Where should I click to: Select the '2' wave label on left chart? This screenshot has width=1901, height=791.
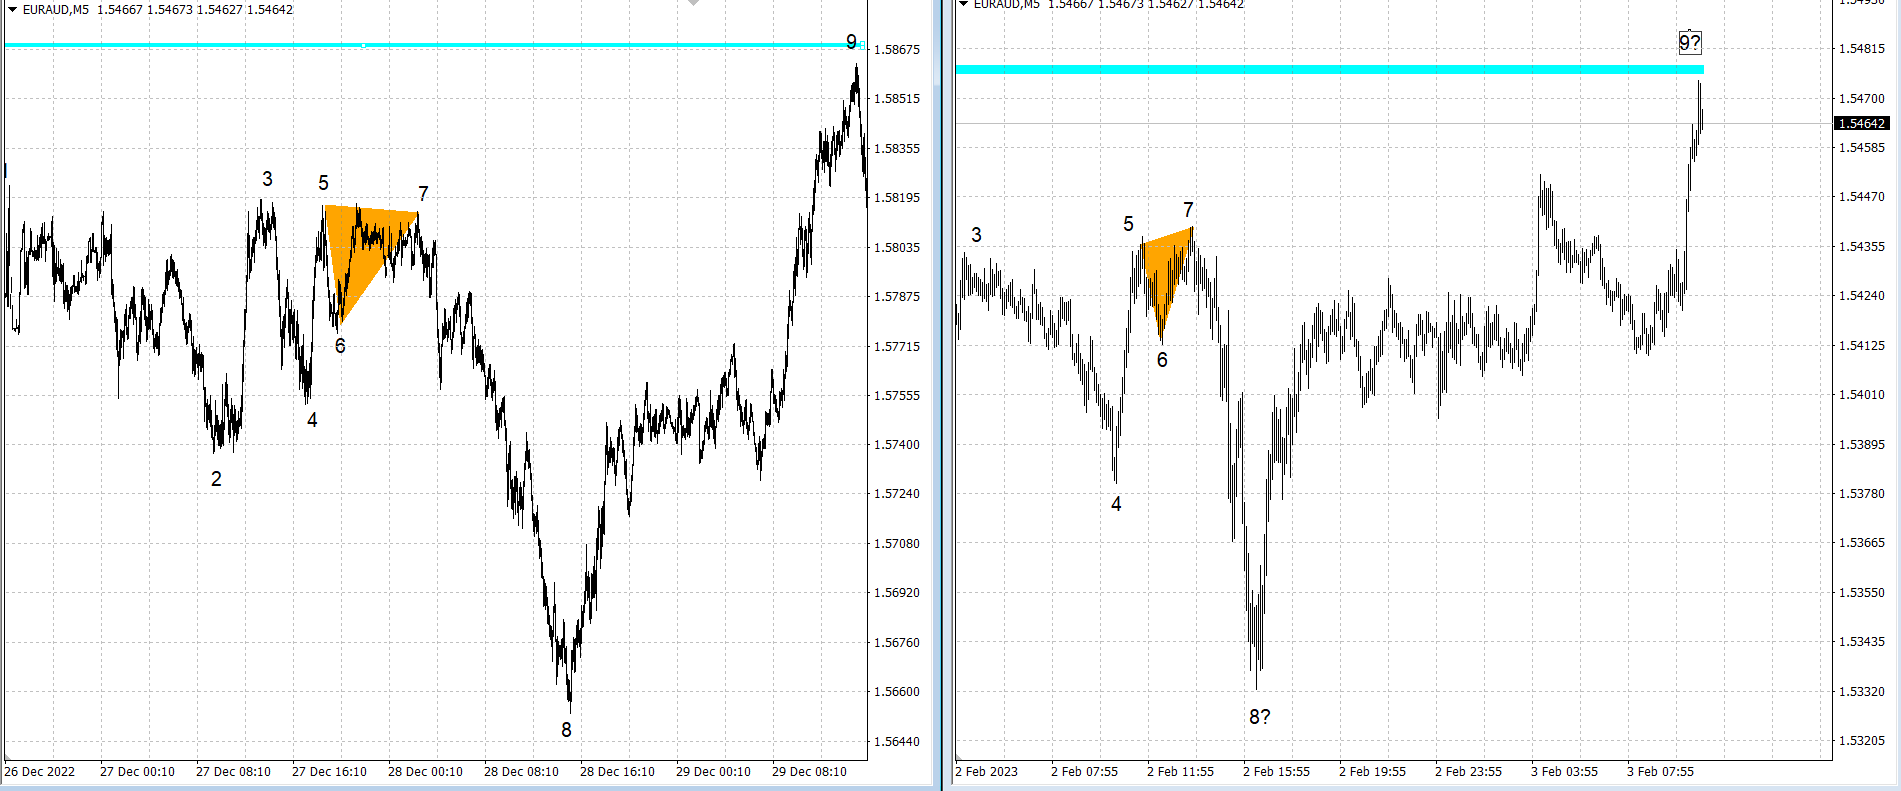pyautogui.click(x=216, y=479)
